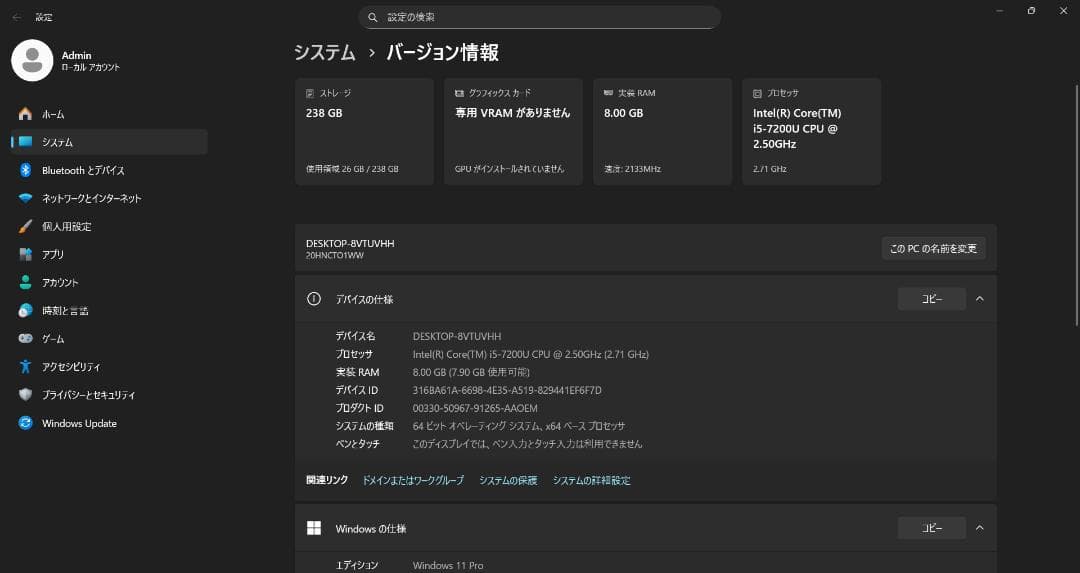Open 時刻と言語 settings

[109, 311]
